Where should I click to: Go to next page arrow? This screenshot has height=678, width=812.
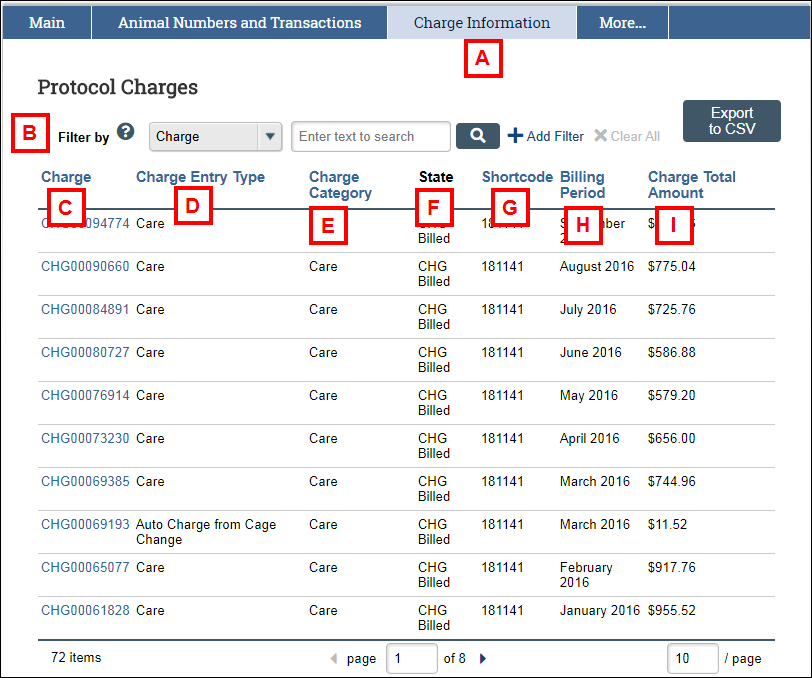coord(483,658)
